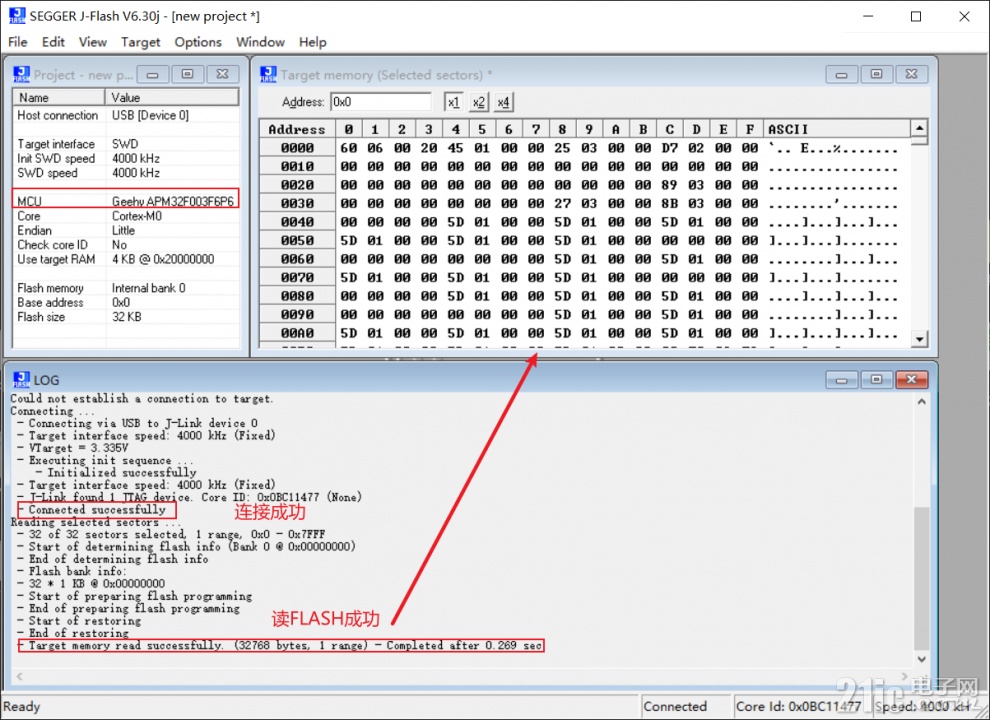Select memory row address 0060
990x720 pixels.
coord(297,259)
